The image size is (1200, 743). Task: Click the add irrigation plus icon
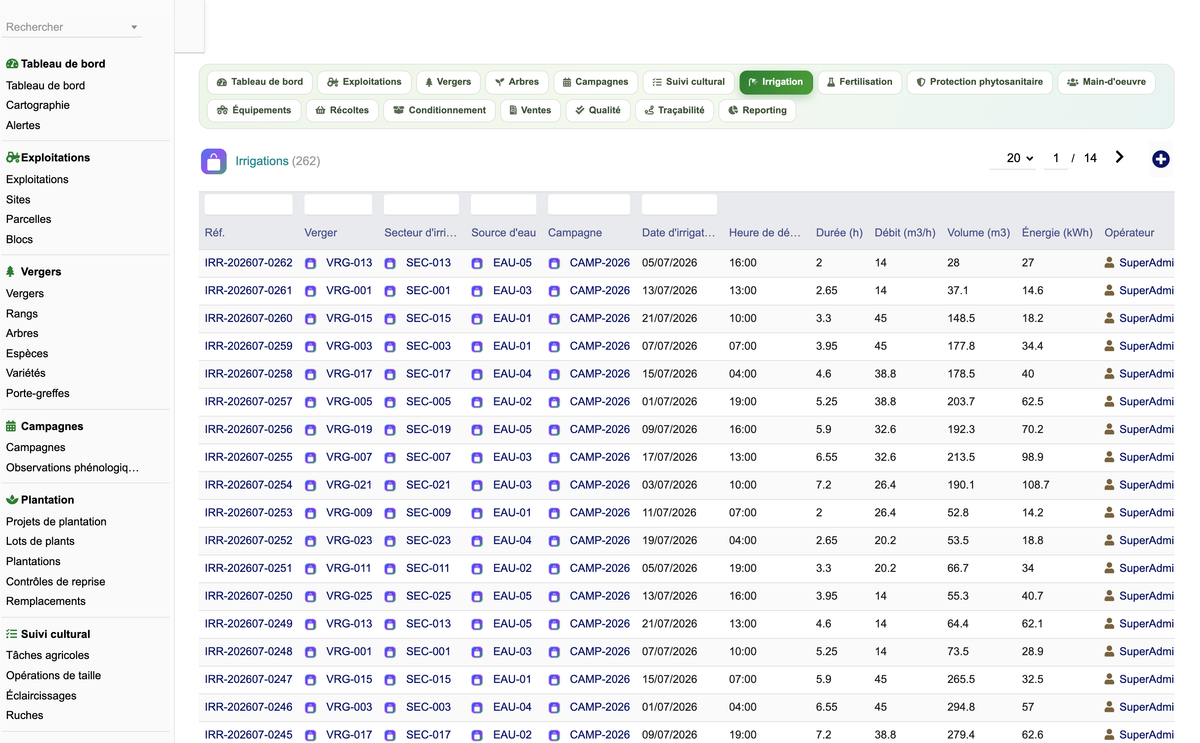pyautogui.click(x=1161, y=159)
